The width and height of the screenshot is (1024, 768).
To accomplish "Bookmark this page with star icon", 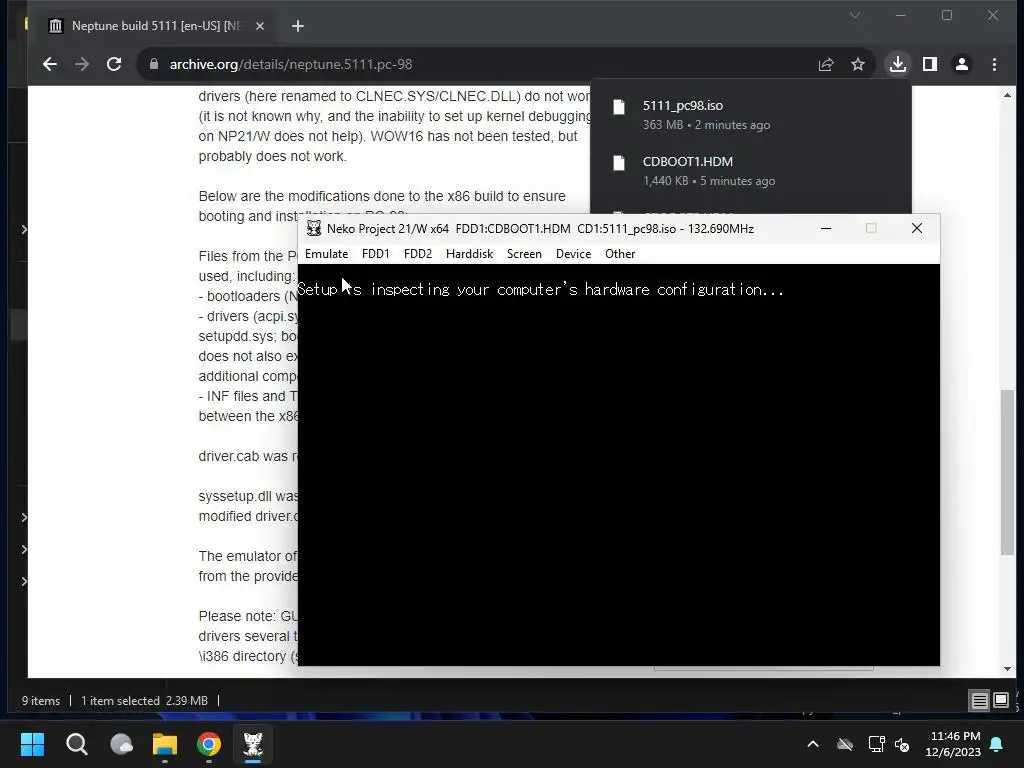I will coord(858,64).
